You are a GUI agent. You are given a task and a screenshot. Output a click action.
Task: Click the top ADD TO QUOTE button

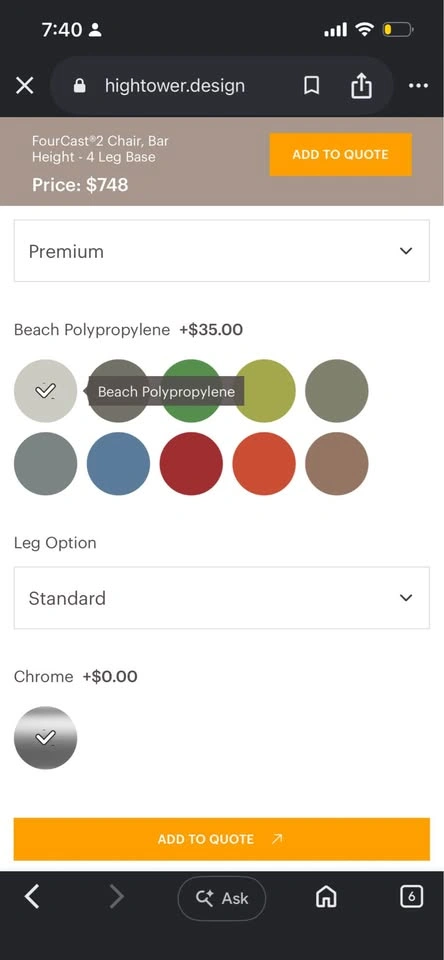[341, 154]
